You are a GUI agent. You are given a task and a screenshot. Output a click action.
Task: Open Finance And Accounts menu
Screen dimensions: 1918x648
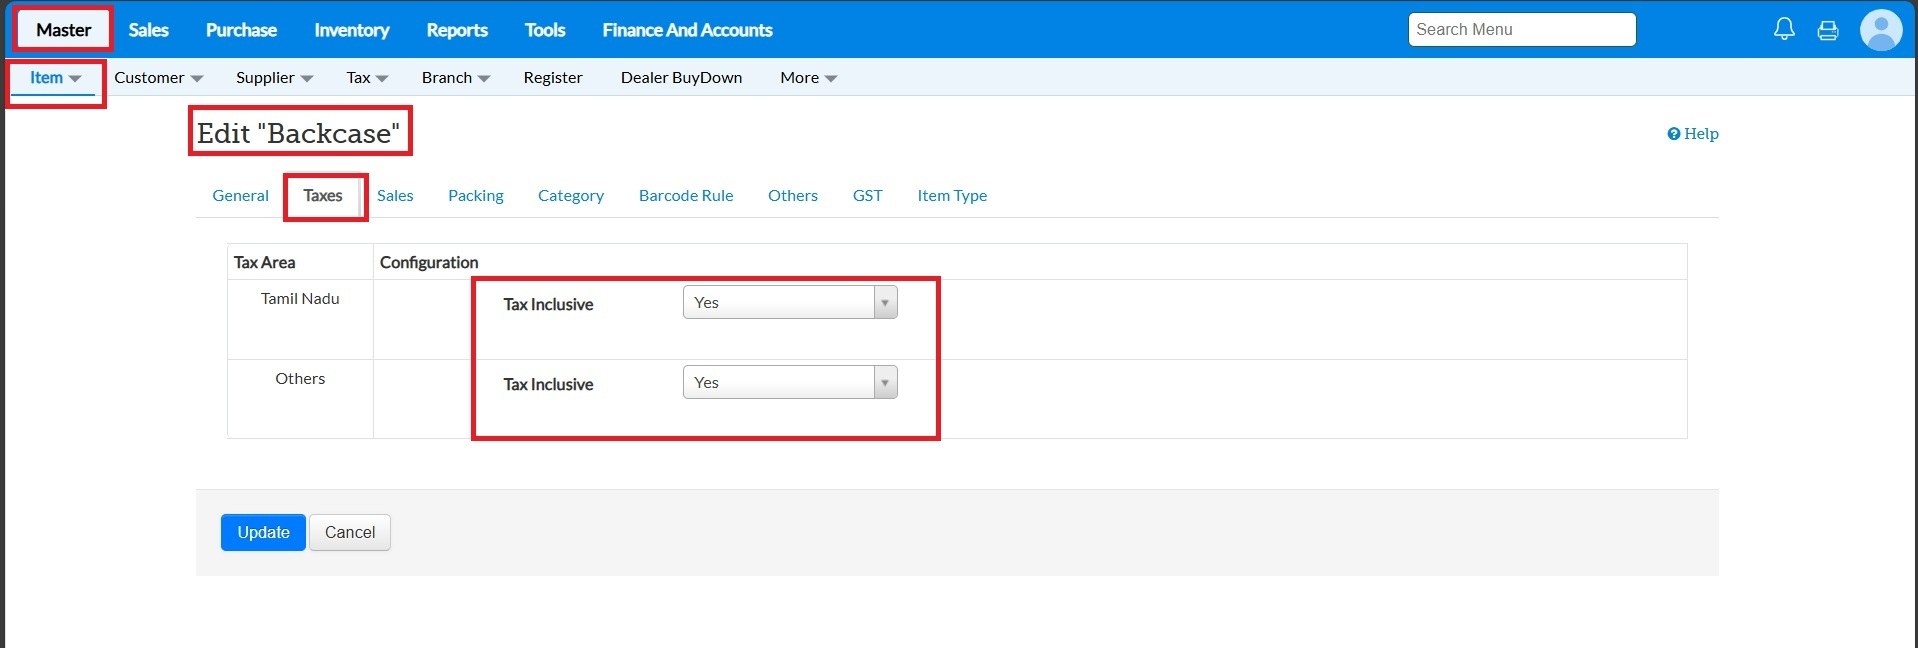pyautogui.click(x=687, y=30)
